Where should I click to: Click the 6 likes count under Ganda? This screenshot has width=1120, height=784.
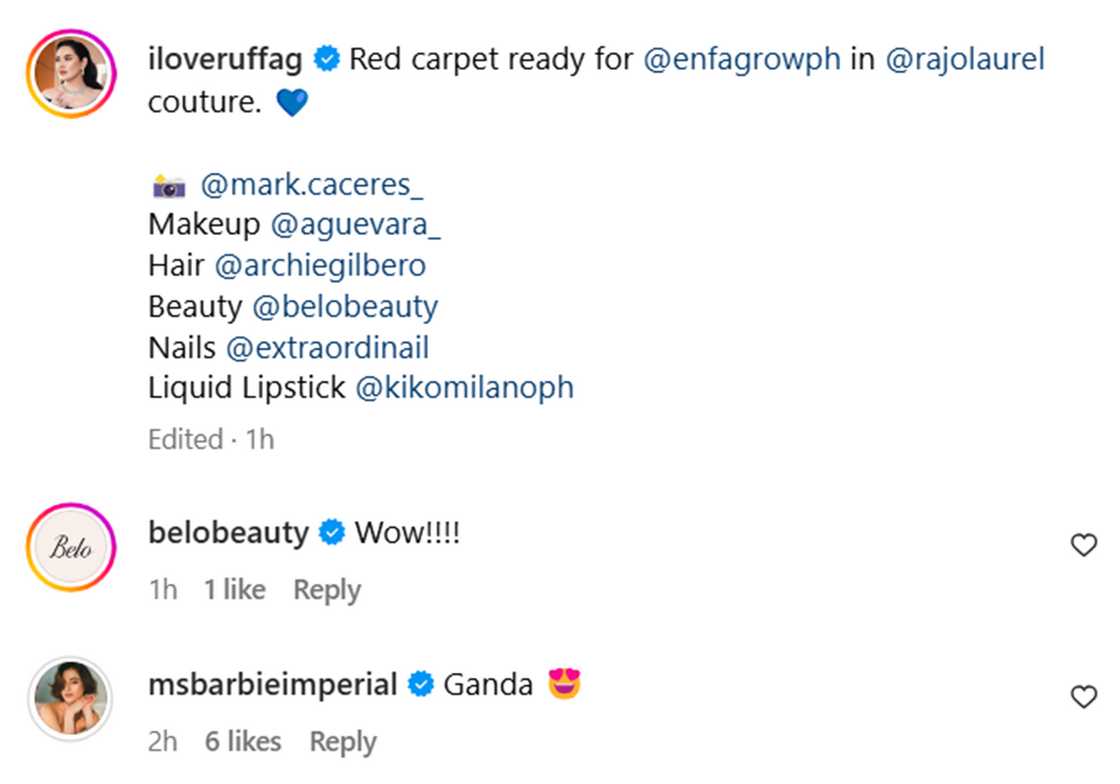(244, 741)
